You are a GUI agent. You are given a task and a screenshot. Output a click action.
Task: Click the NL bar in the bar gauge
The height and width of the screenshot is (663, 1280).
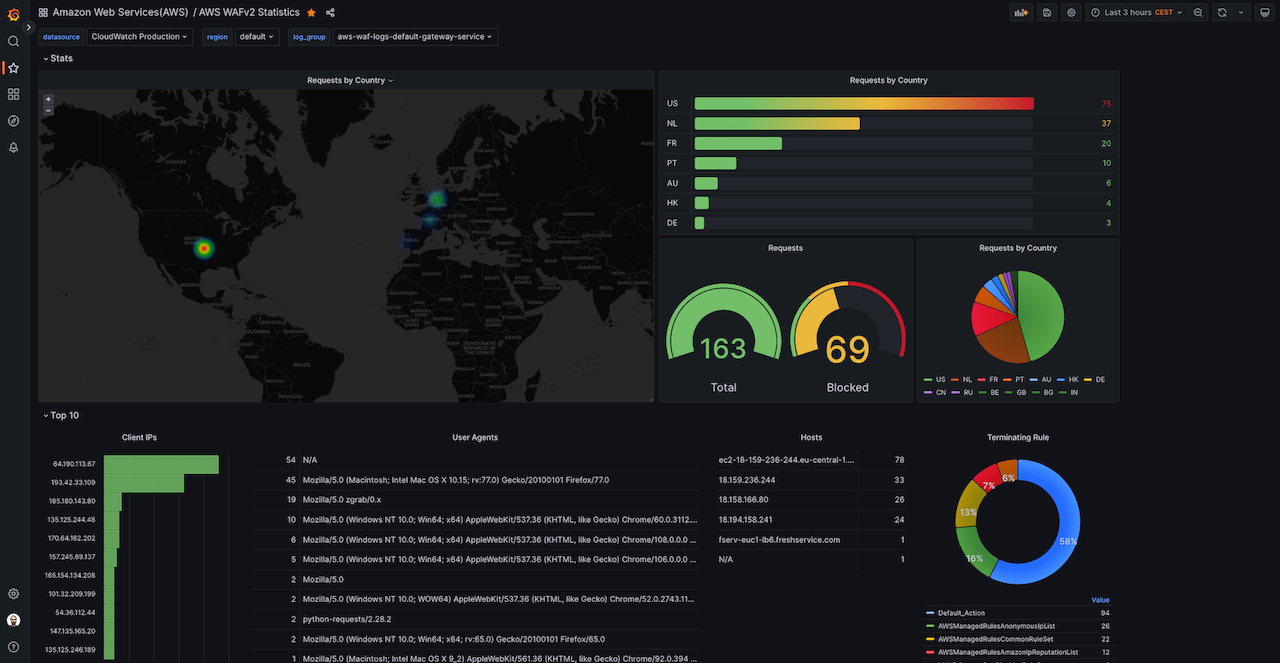pos(777,123)
